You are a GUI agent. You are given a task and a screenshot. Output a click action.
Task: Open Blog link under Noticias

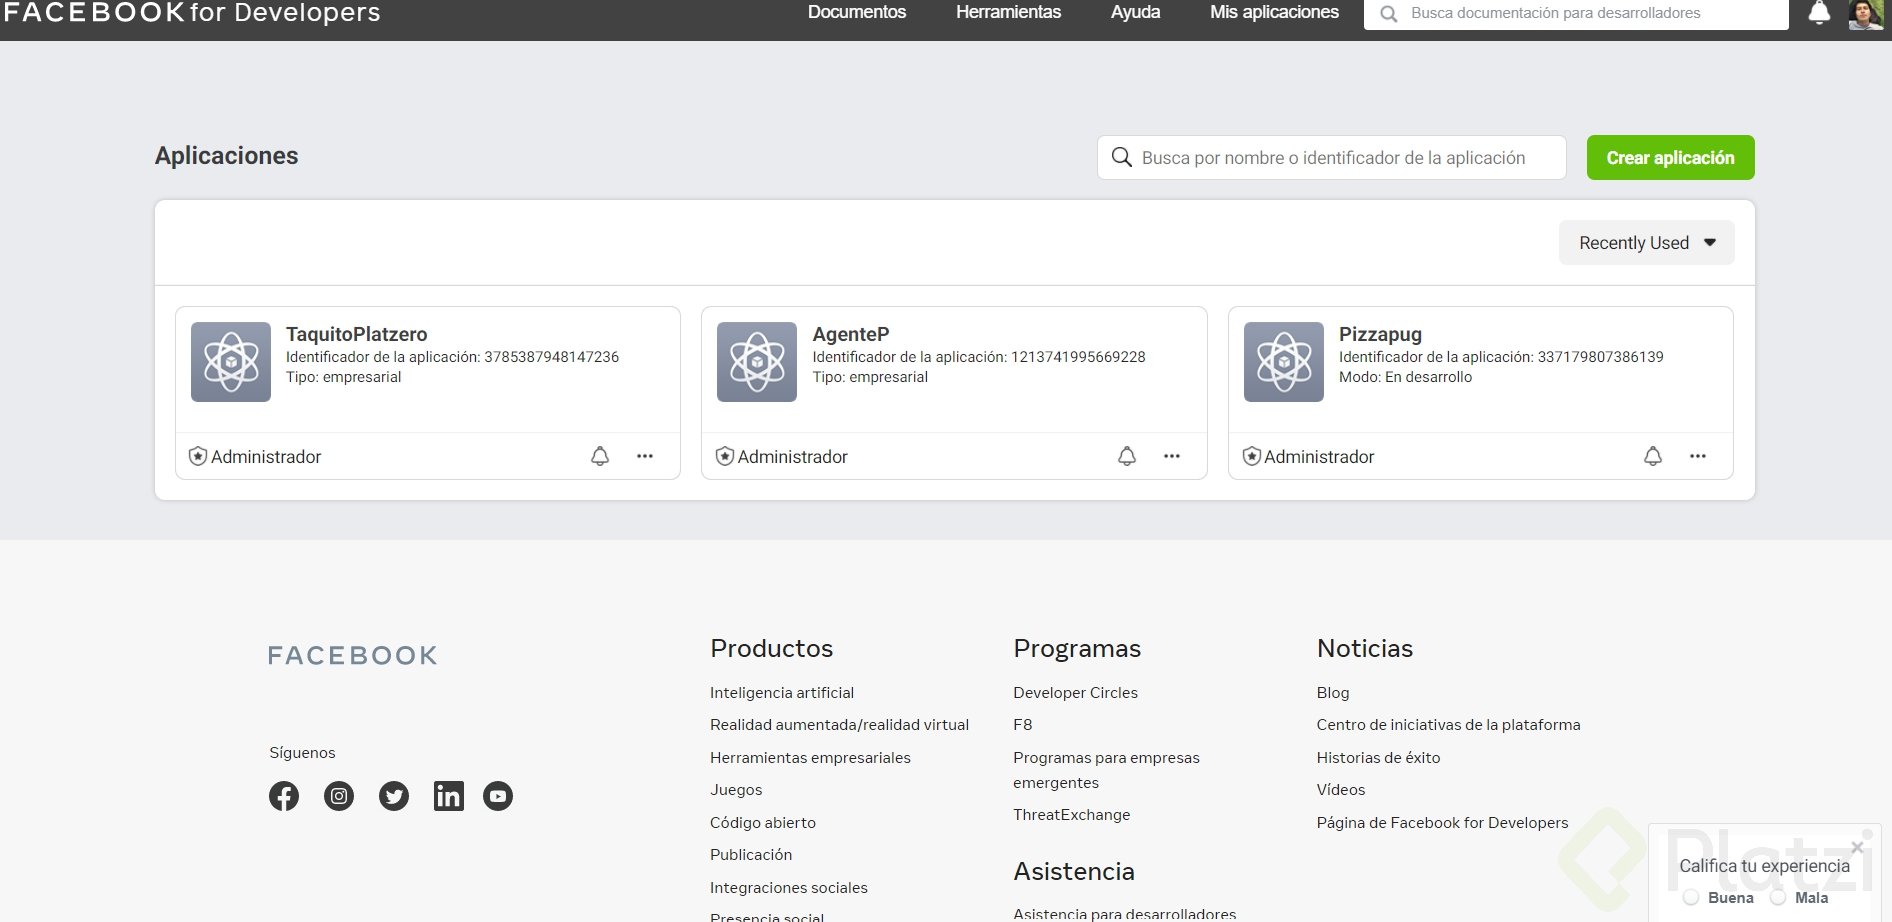tap(1333, 692)
